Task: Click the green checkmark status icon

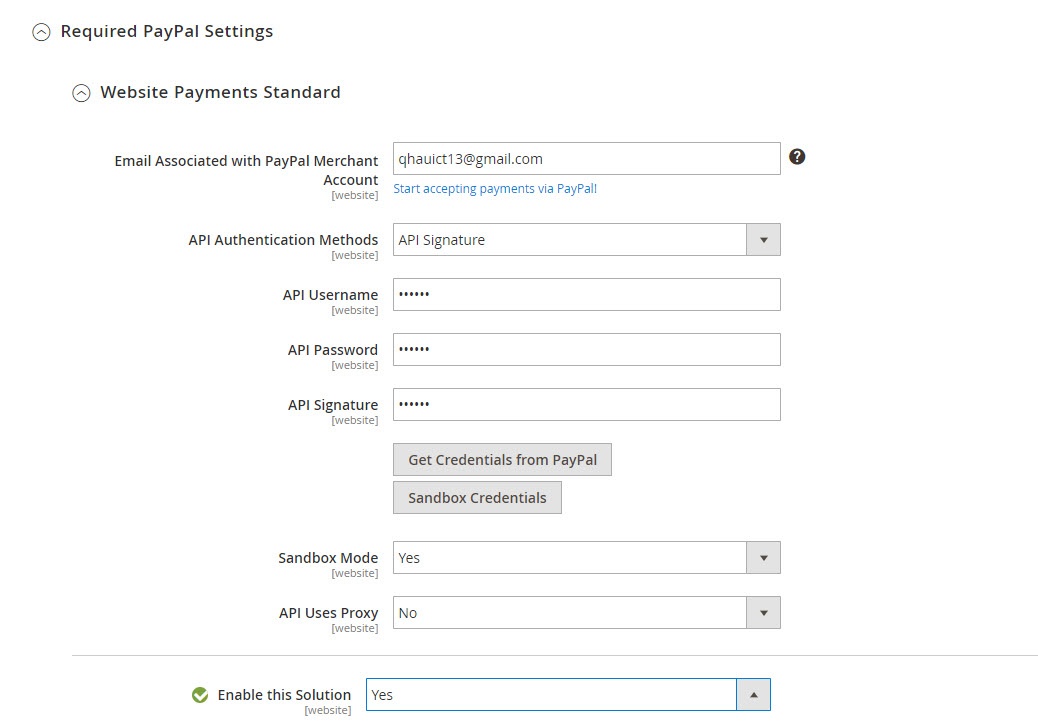Action: 200,695
